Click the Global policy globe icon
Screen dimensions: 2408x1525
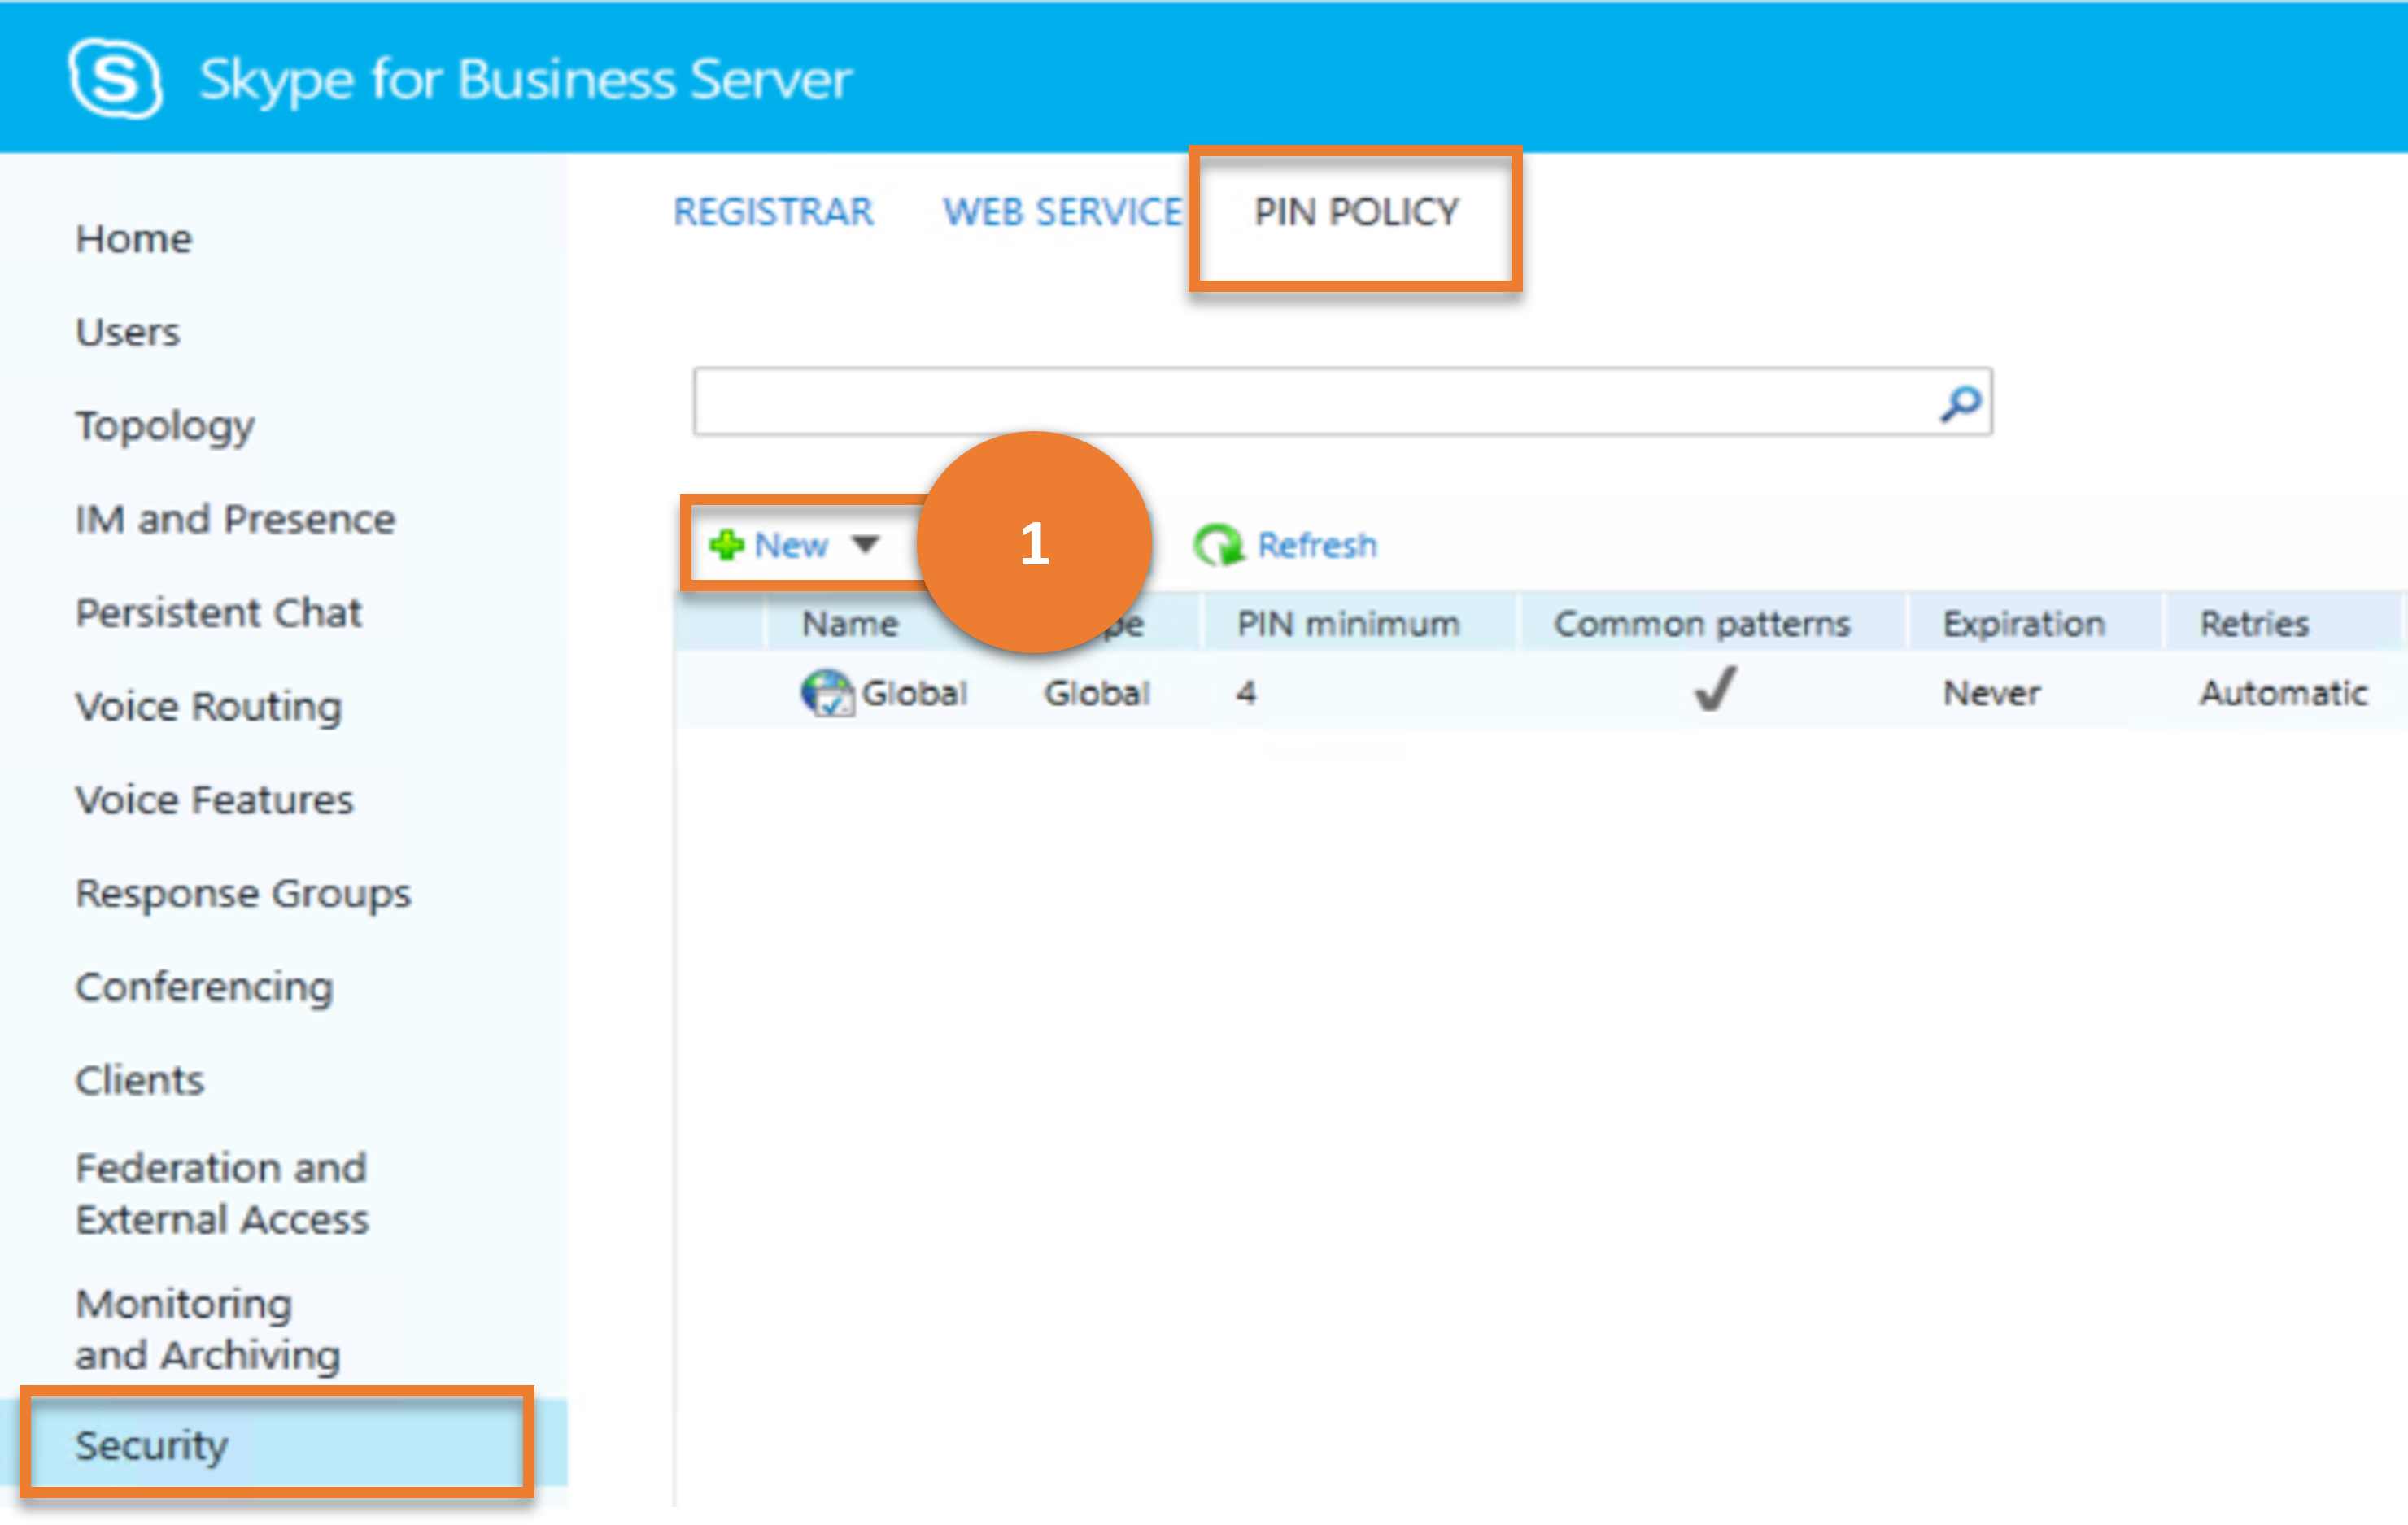coord(827,692)
